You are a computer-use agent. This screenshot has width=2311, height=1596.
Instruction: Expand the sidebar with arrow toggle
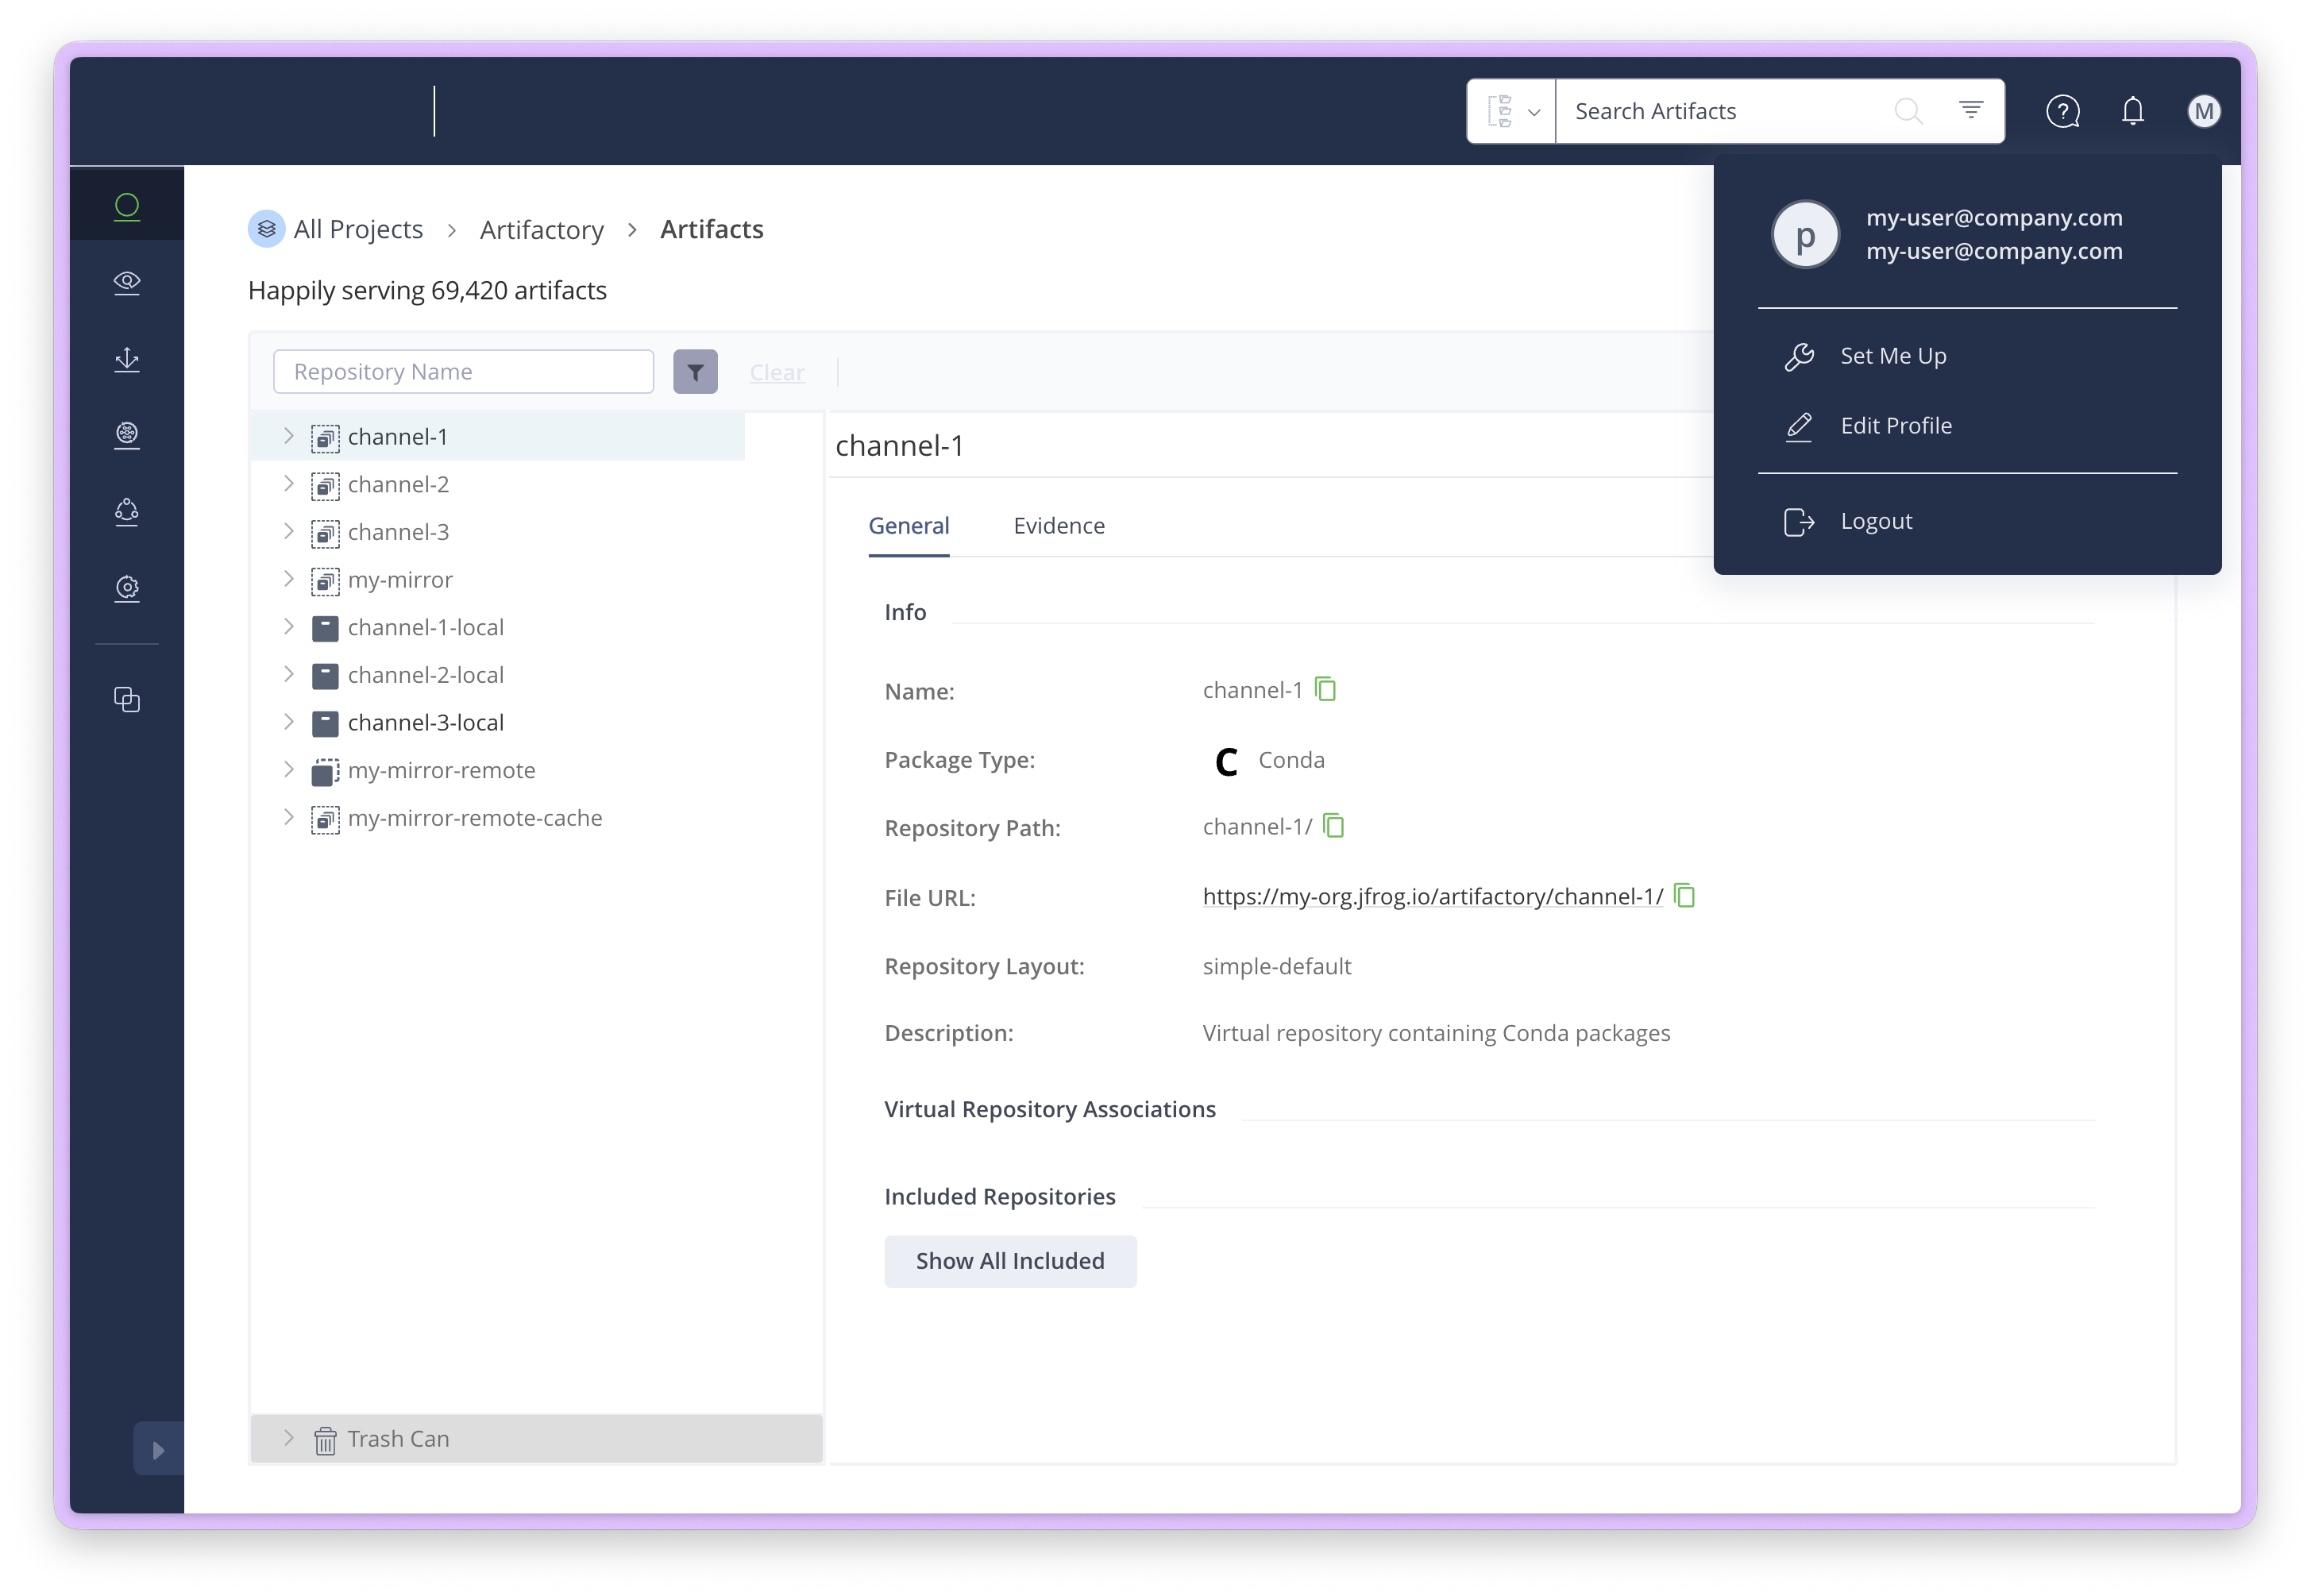coord(158,1449)
